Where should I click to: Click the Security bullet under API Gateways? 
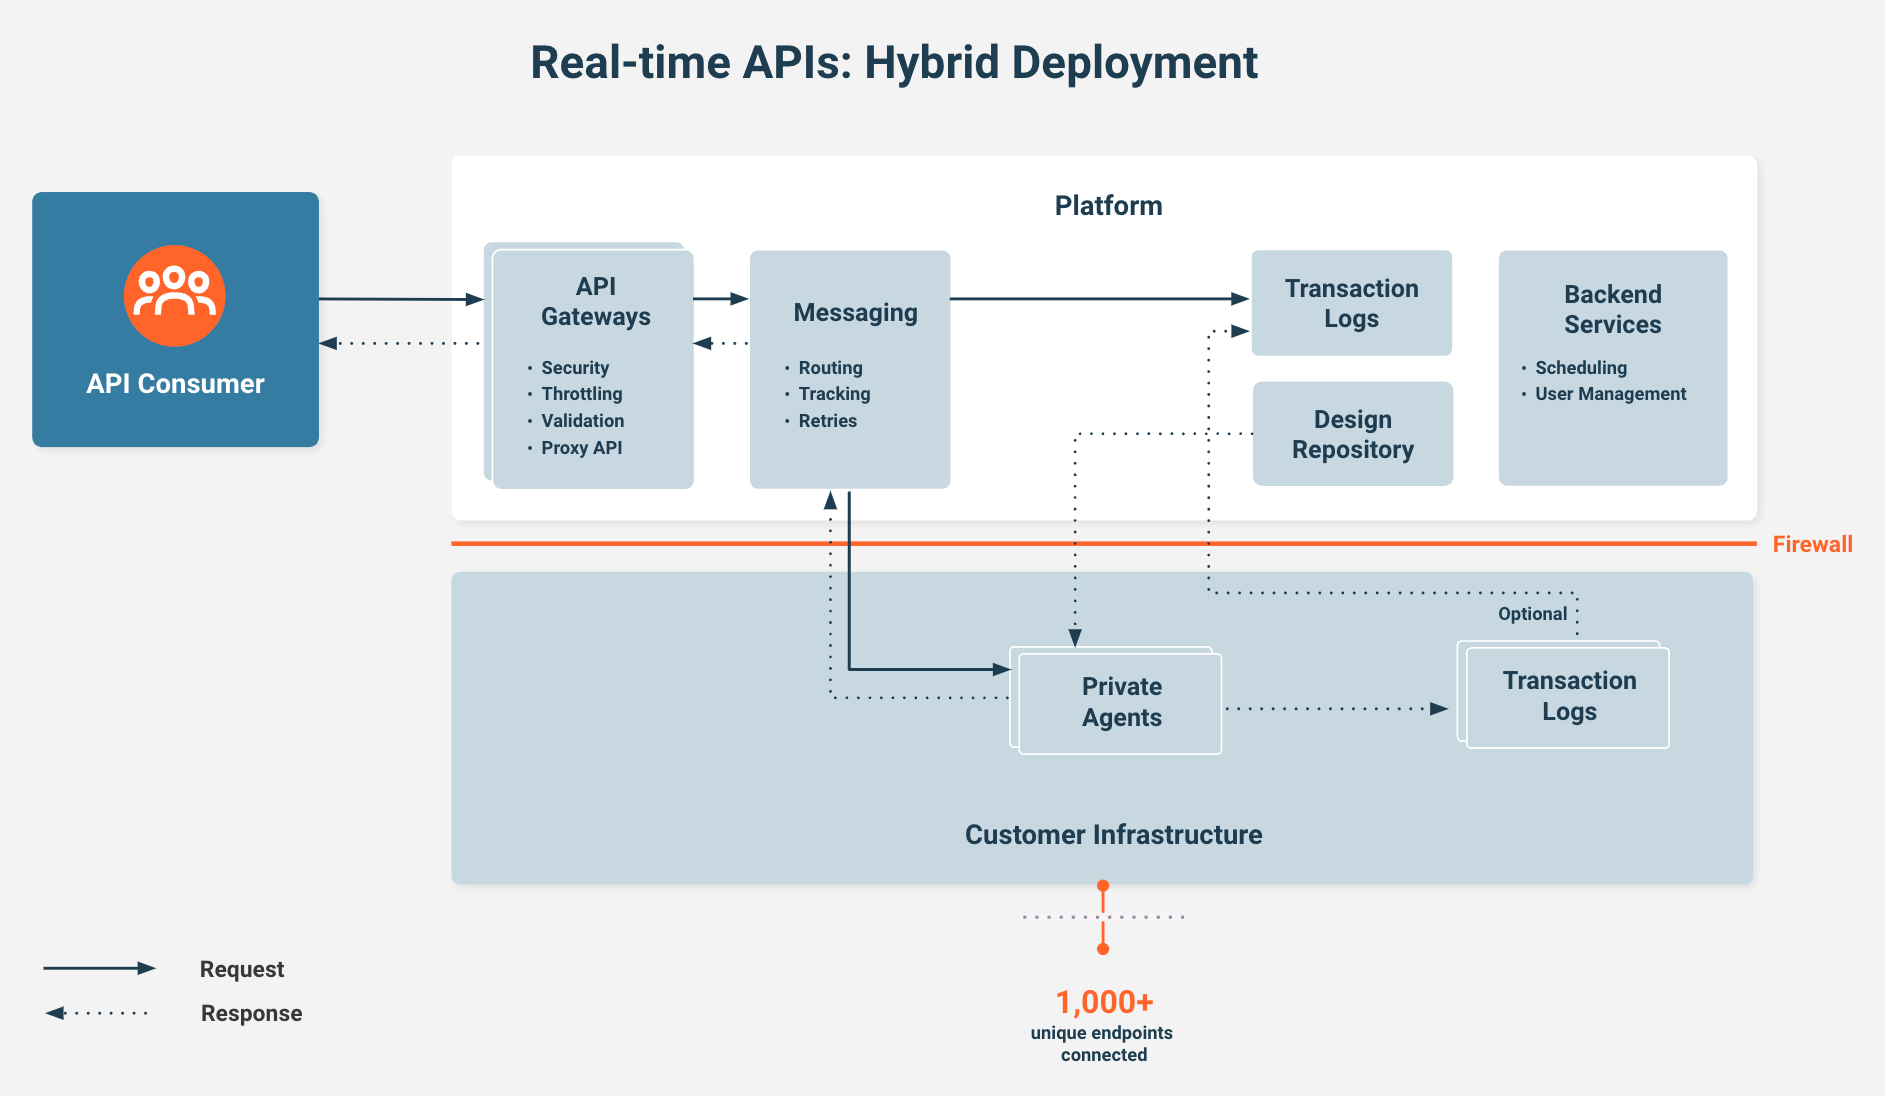575,368
